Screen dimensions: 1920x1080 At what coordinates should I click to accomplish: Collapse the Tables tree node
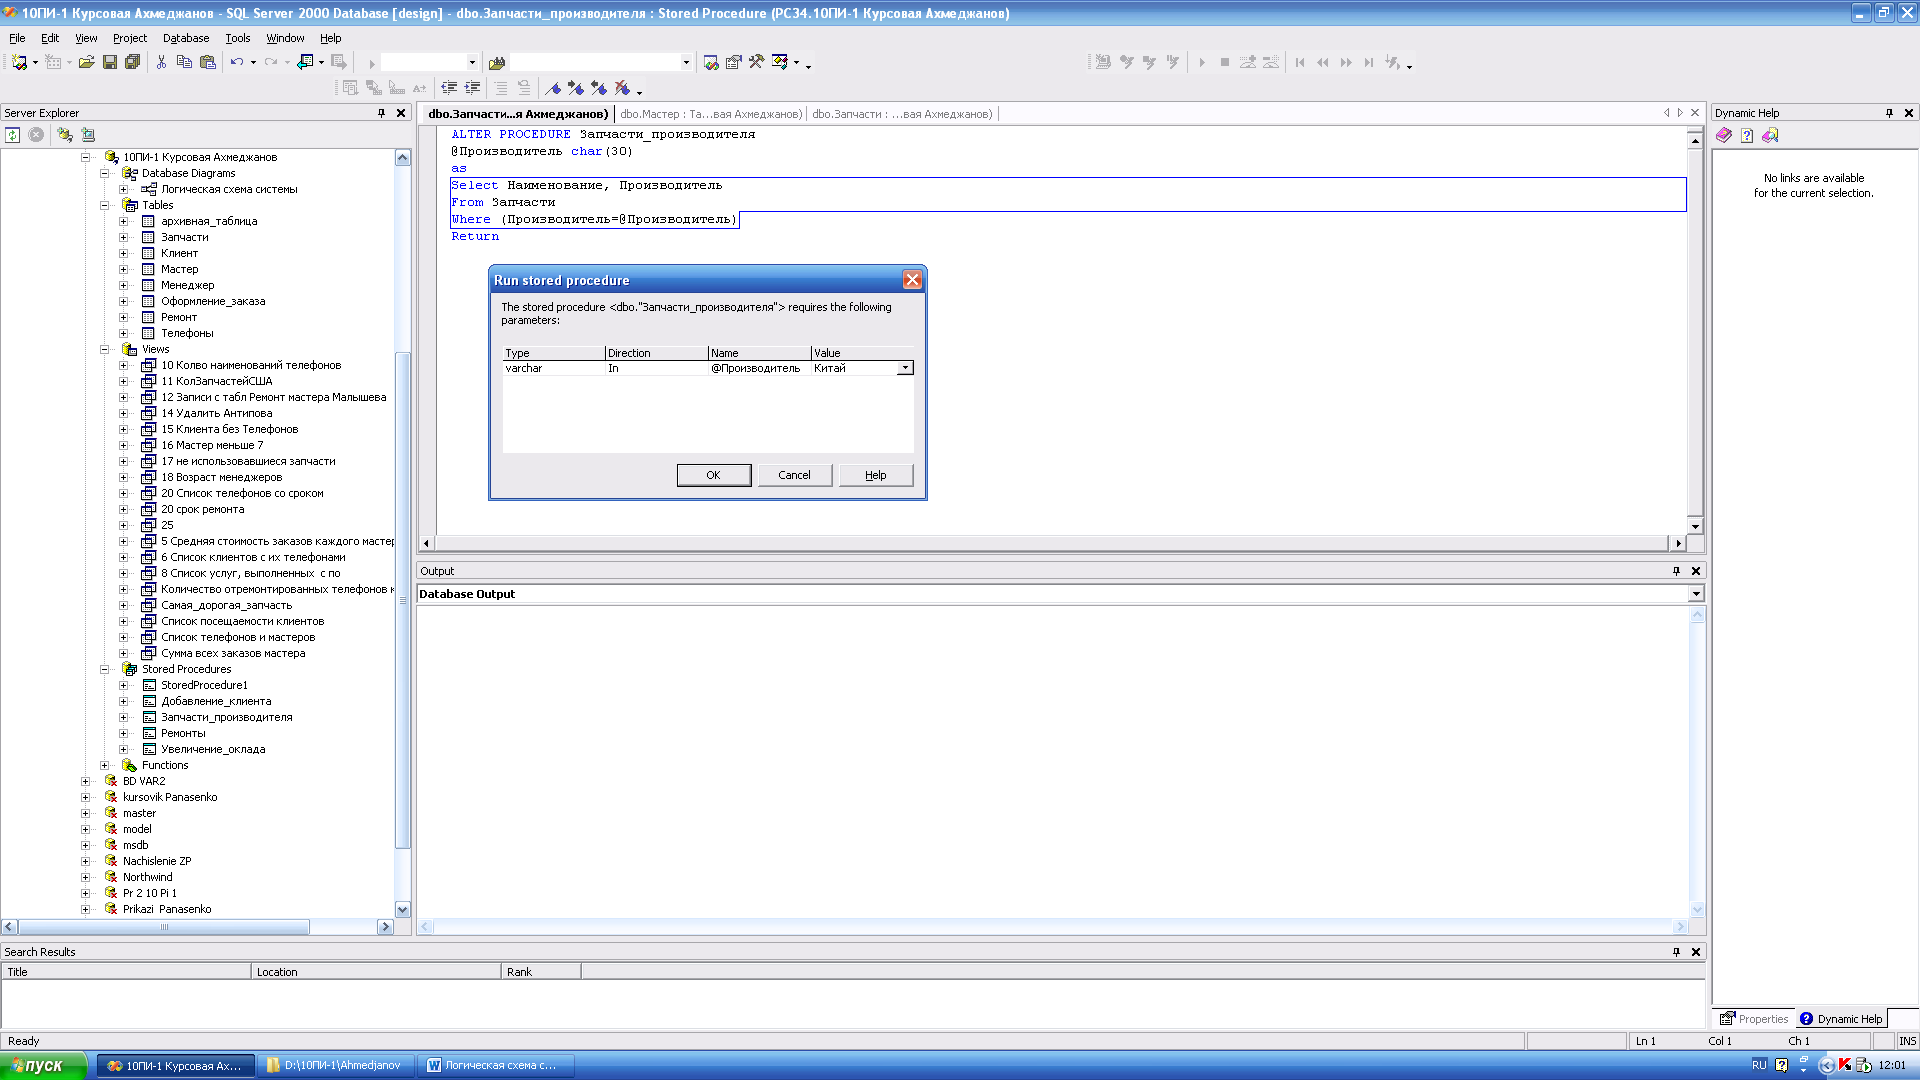104,205
